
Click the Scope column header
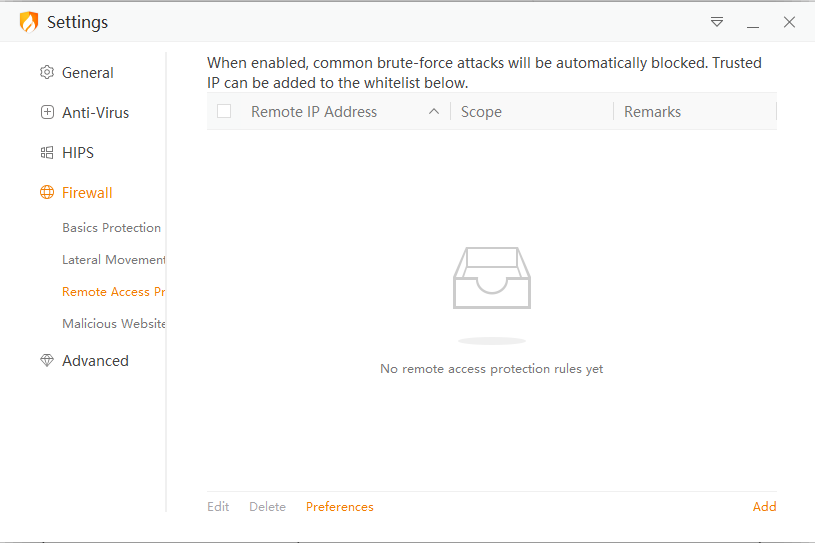pyautogui.click(x=482, y=112)
